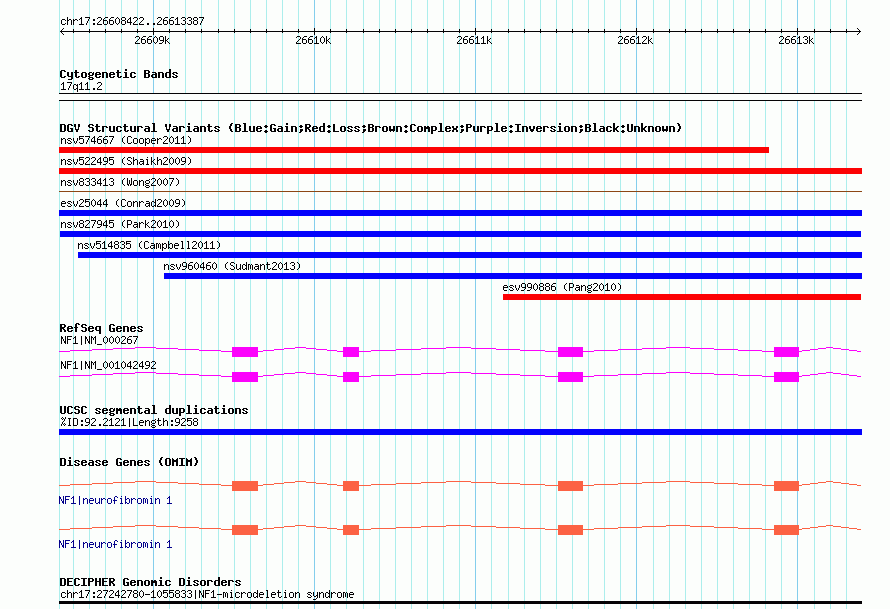Image resolution: width=890 pixels, height=609 pixels.
Task: Click second orange exon of lower OMIM gene
Action: click(351, 530)
